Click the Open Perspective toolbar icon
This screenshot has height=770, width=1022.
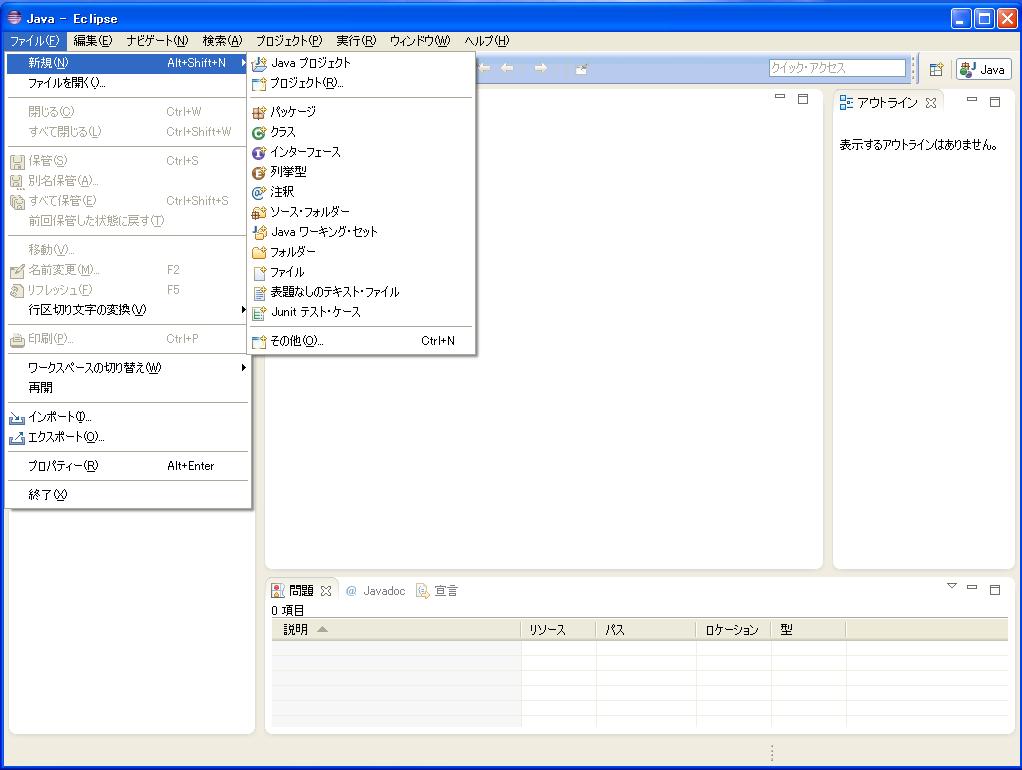pyautogui.click(x=936, y=69)
